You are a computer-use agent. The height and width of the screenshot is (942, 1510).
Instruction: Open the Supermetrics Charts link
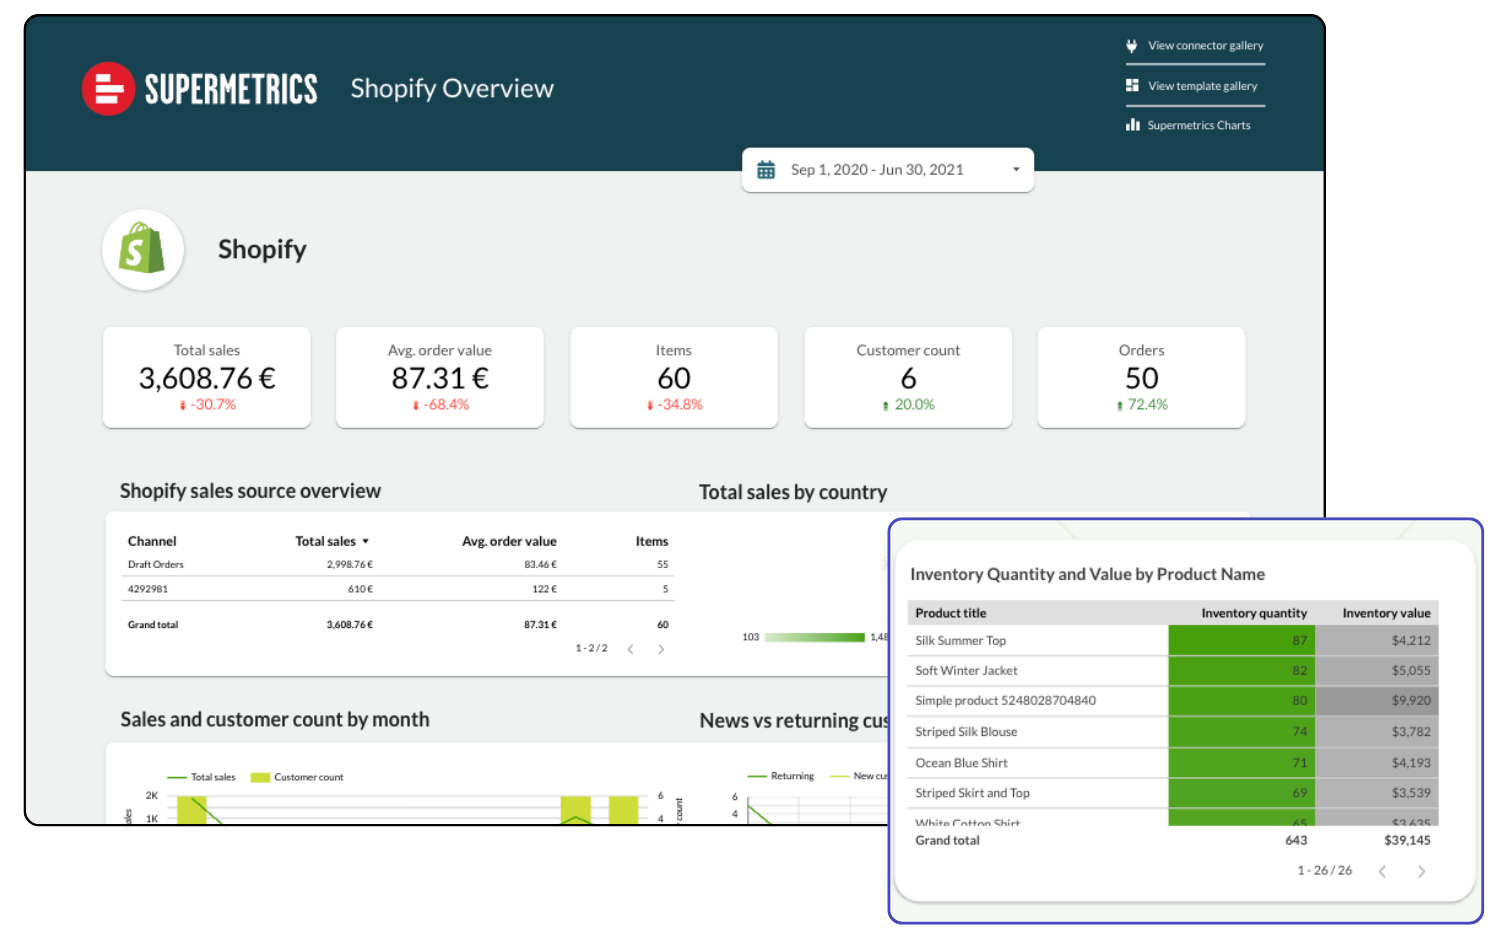(1198, 125)
